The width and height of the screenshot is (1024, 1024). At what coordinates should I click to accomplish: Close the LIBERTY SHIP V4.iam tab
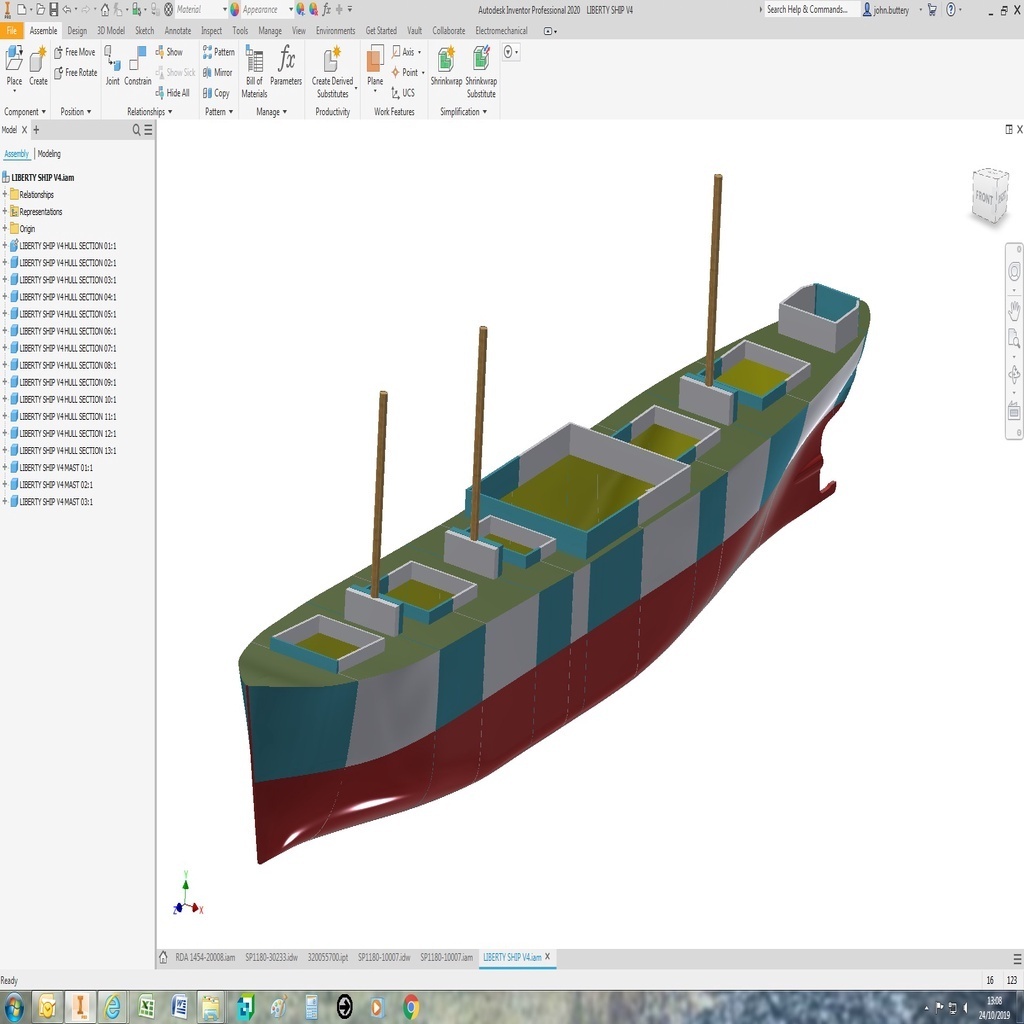click(547, 956)
